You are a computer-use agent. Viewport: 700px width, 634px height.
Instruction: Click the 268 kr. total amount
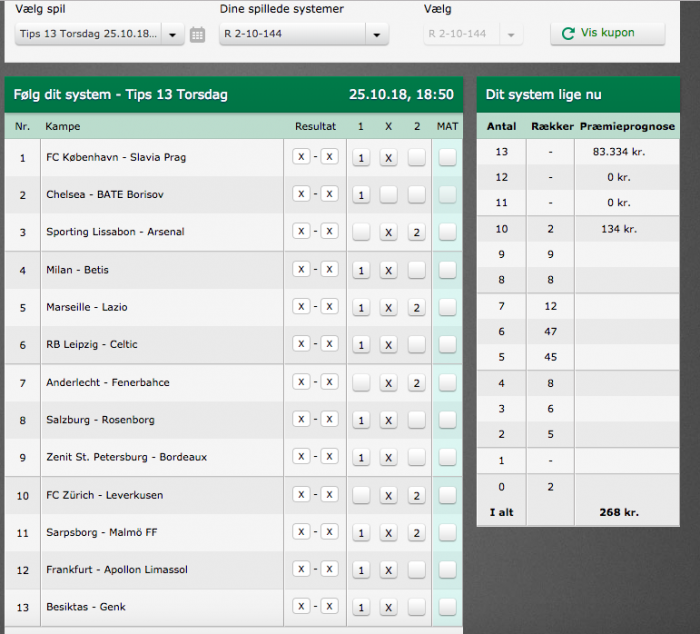click(x=619, y=512)
